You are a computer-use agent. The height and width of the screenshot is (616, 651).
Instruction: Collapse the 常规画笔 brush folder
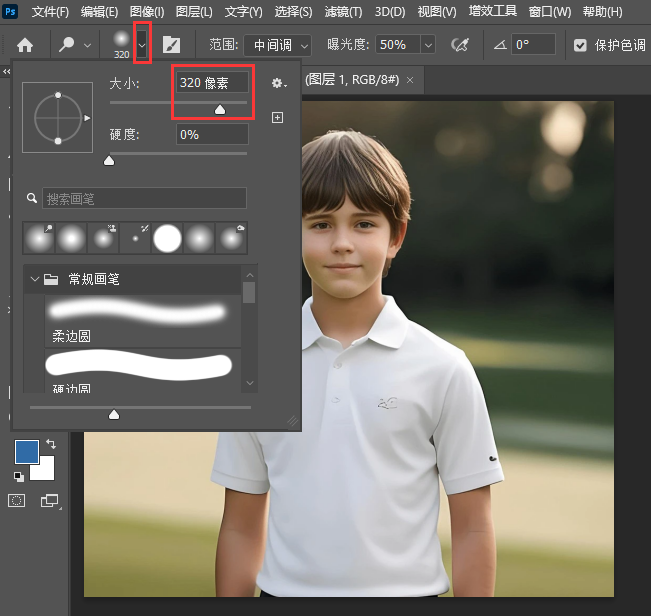click(35, 279)
